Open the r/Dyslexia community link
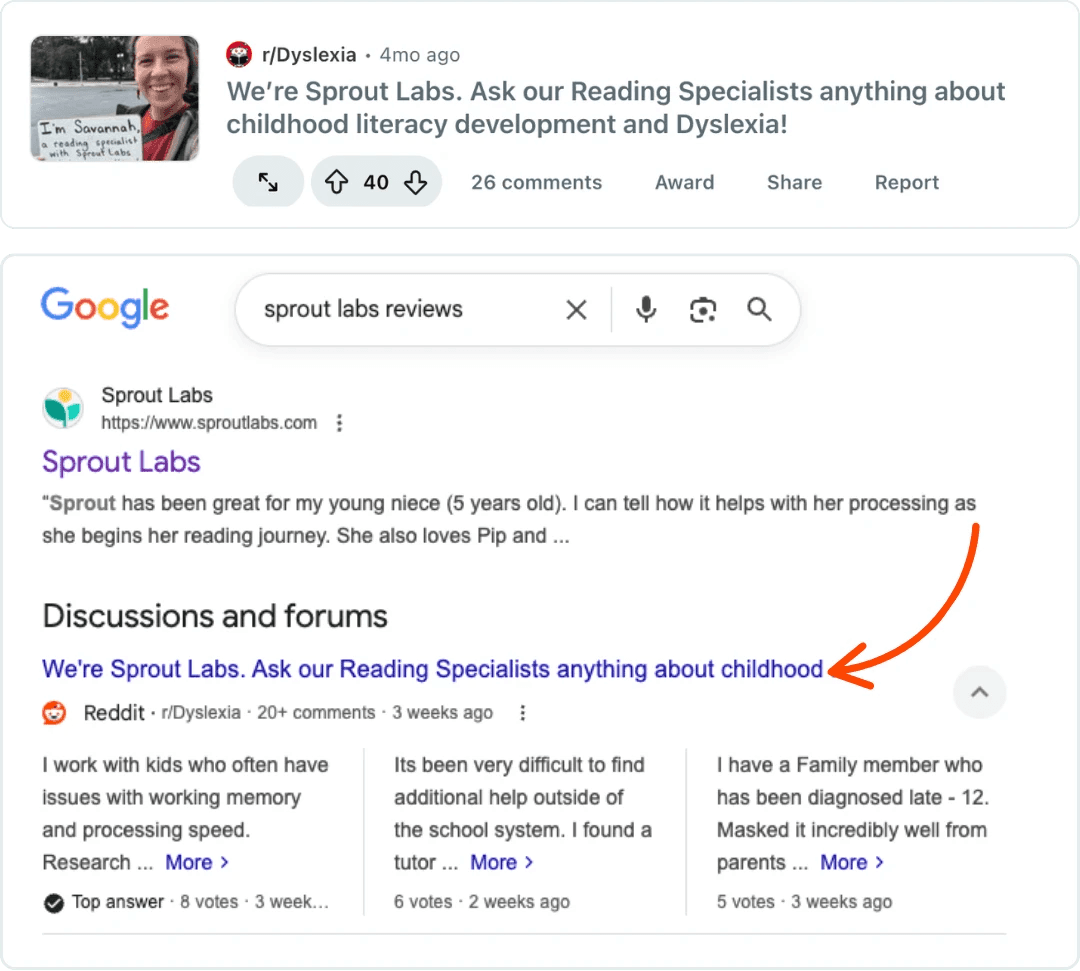Viewport: 1080px width, 971px height. [309, 55]
